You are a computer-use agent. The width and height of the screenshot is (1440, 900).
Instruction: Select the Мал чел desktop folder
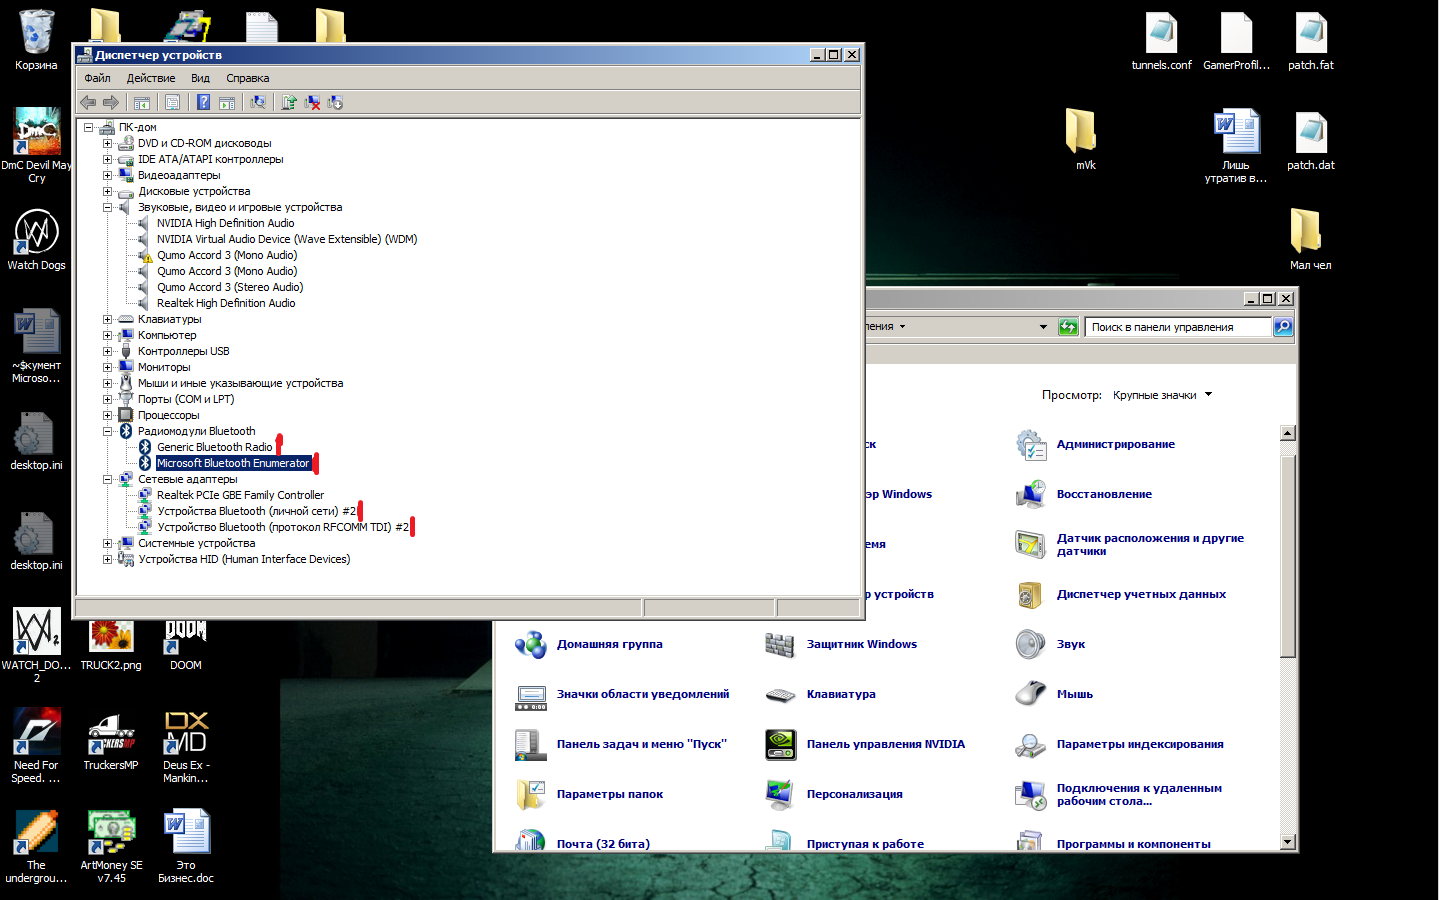pos(1310,240)
